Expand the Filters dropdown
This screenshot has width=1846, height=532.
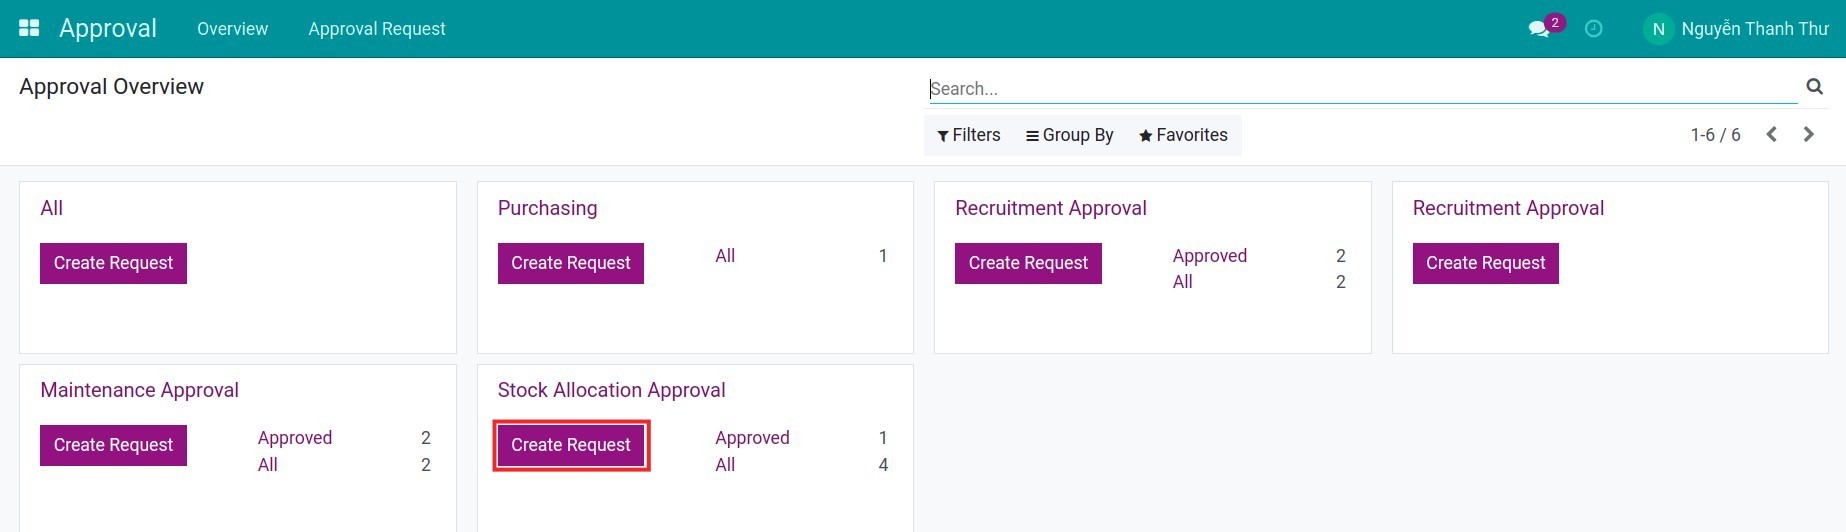click(x=968, y=135)
